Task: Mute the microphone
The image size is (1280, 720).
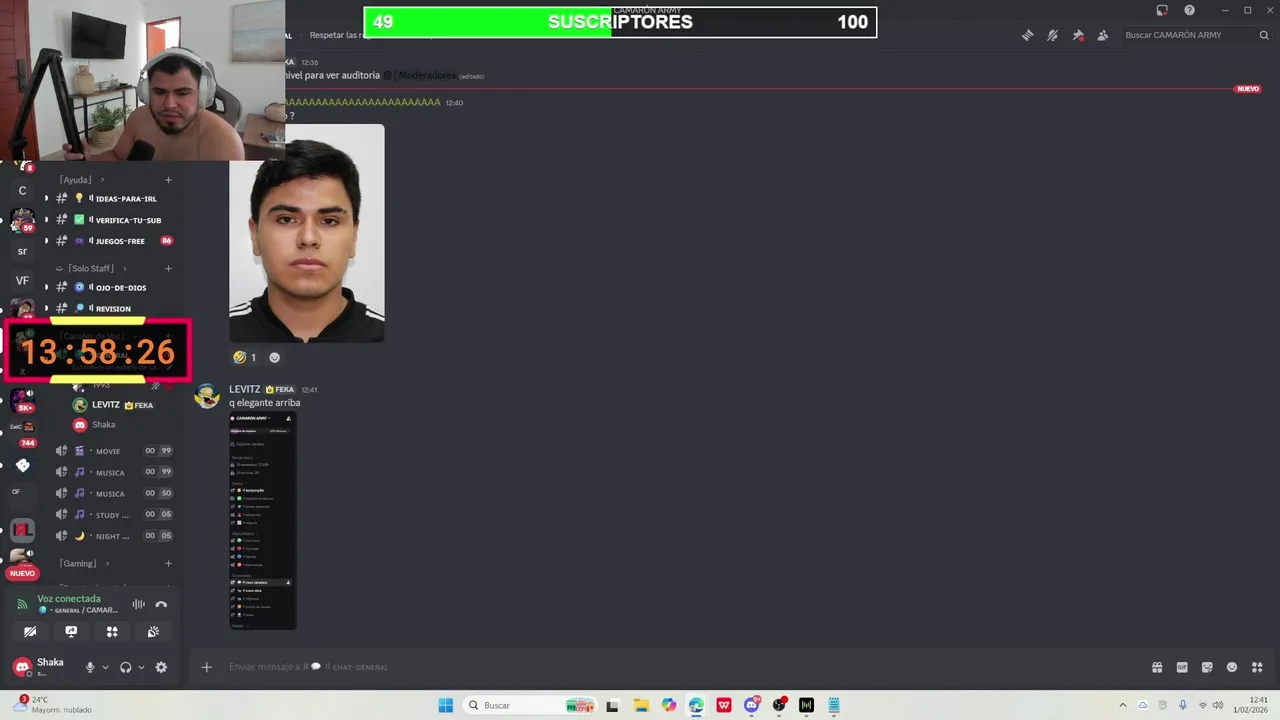Action: click(x=90, y=667)
